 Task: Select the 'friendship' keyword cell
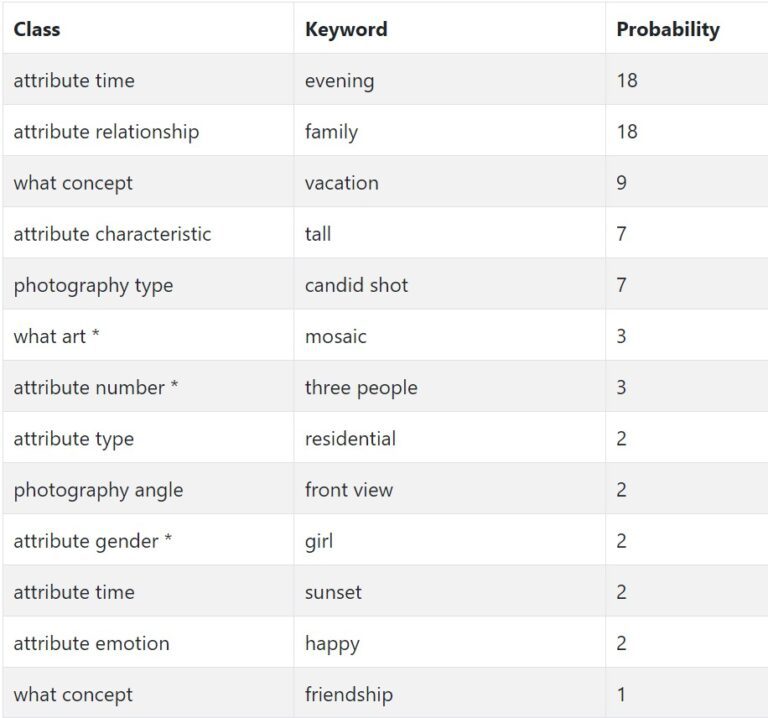tap(449, 694)
